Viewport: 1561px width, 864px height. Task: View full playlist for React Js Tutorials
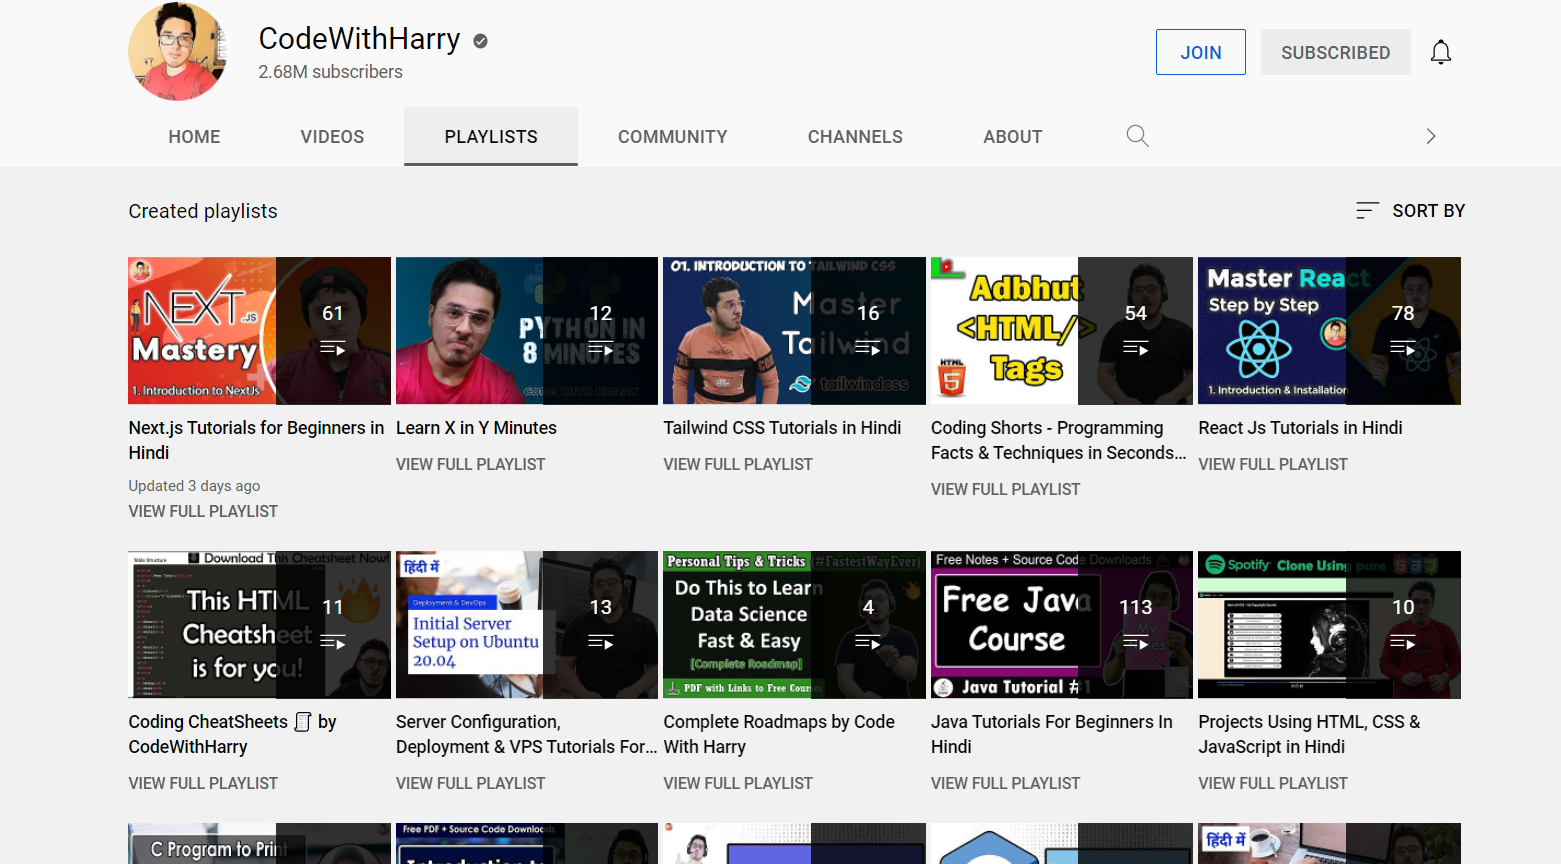tap(1273, 464)
